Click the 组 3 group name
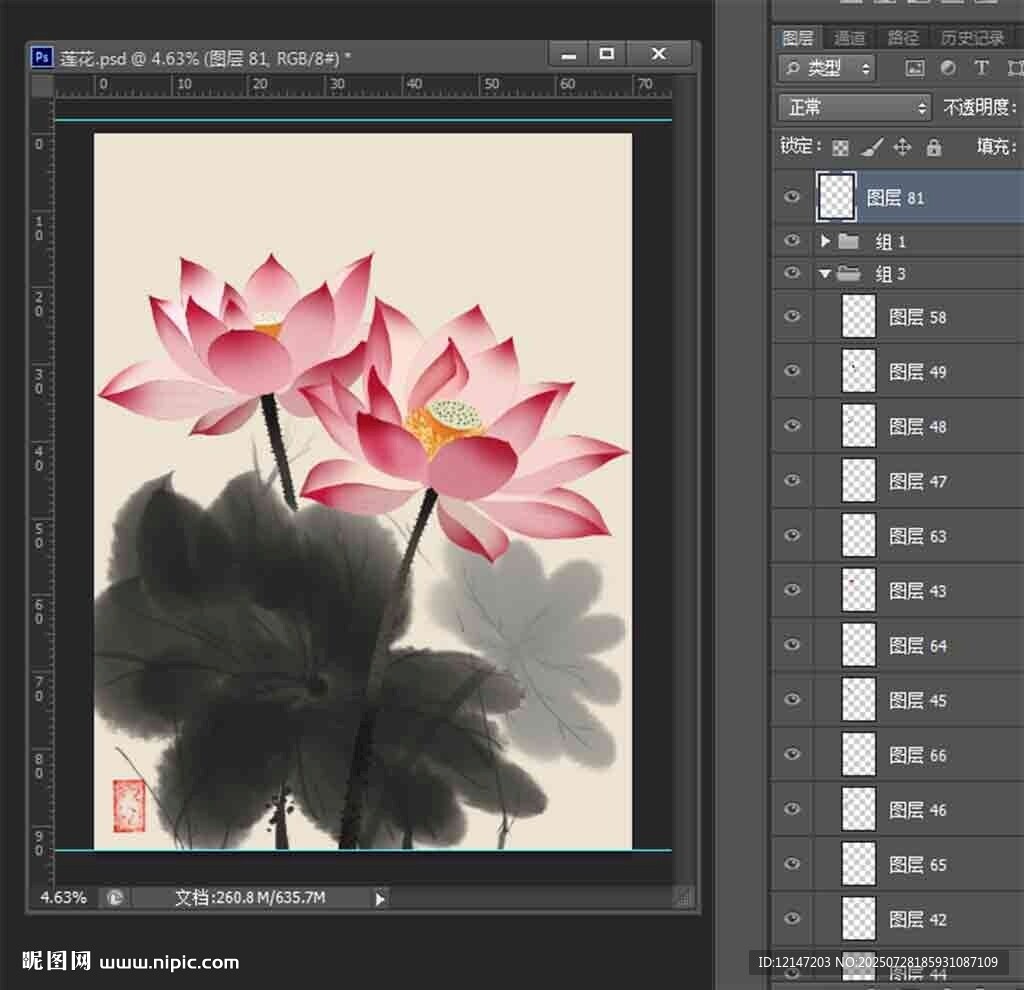The height and width of the screenshot is (990, 1024). pos(890,274)
